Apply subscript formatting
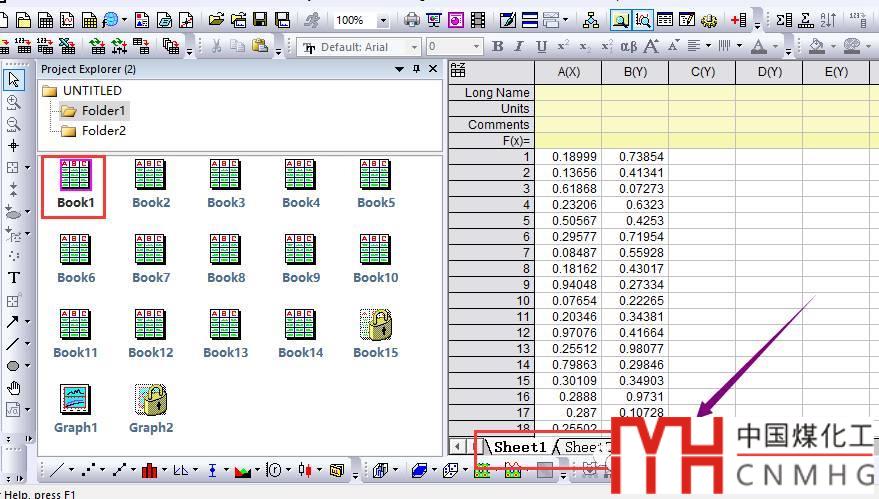 585,47
